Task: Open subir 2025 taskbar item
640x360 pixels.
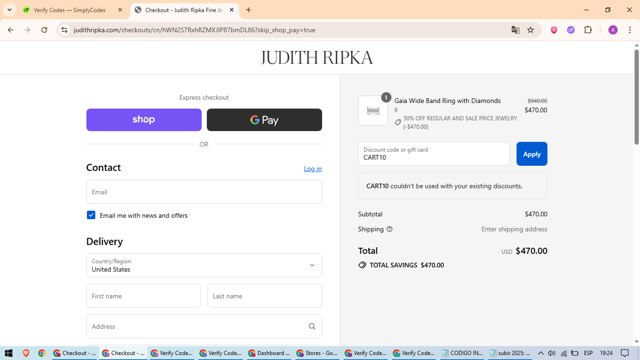Action: click(510, 353)
